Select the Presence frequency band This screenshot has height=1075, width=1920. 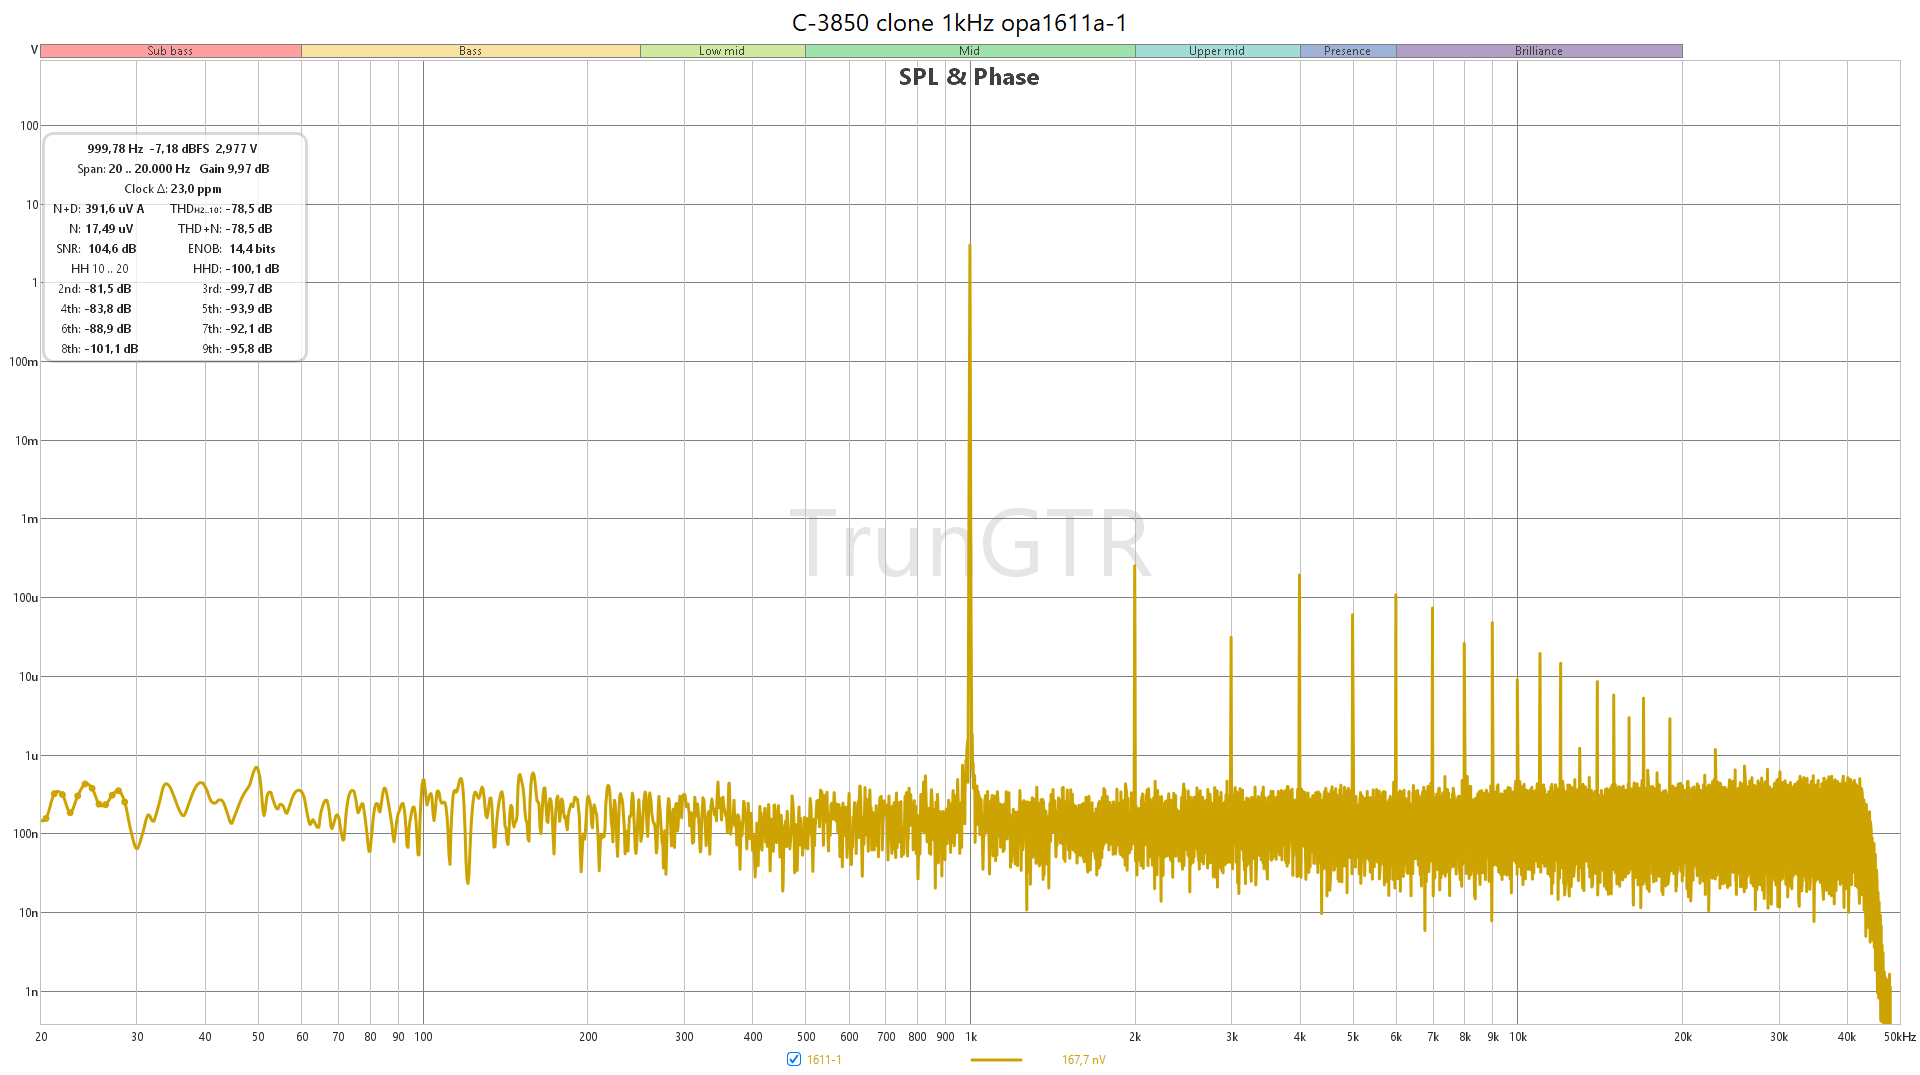[x=1347, y=51]
